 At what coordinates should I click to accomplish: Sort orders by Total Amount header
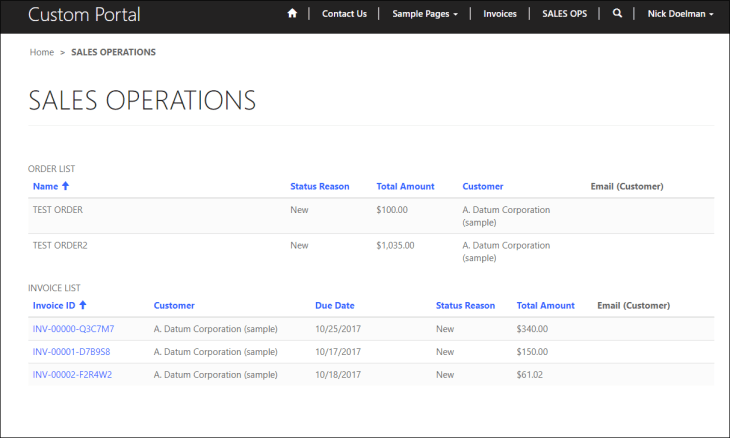[x=405, y=186]
